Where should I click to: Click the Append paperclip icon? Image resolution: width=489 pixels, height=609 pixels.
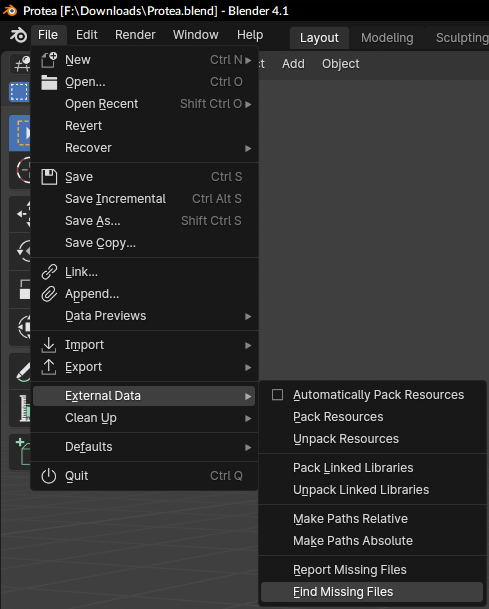[x=49, y=294]
